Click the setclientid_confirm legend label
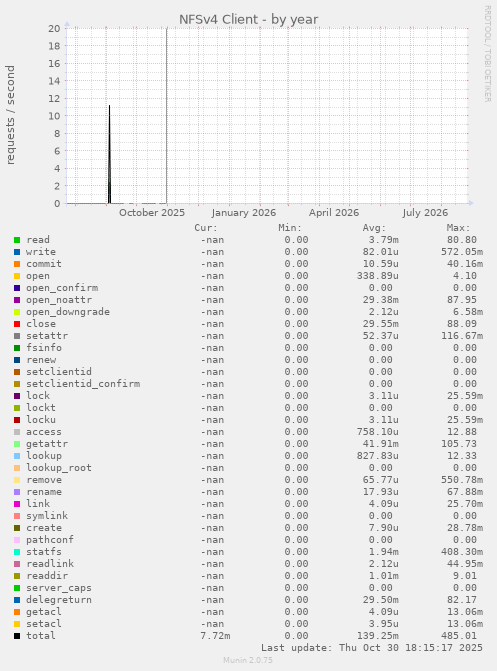497x671 pixels. click(x=83, y=384)
